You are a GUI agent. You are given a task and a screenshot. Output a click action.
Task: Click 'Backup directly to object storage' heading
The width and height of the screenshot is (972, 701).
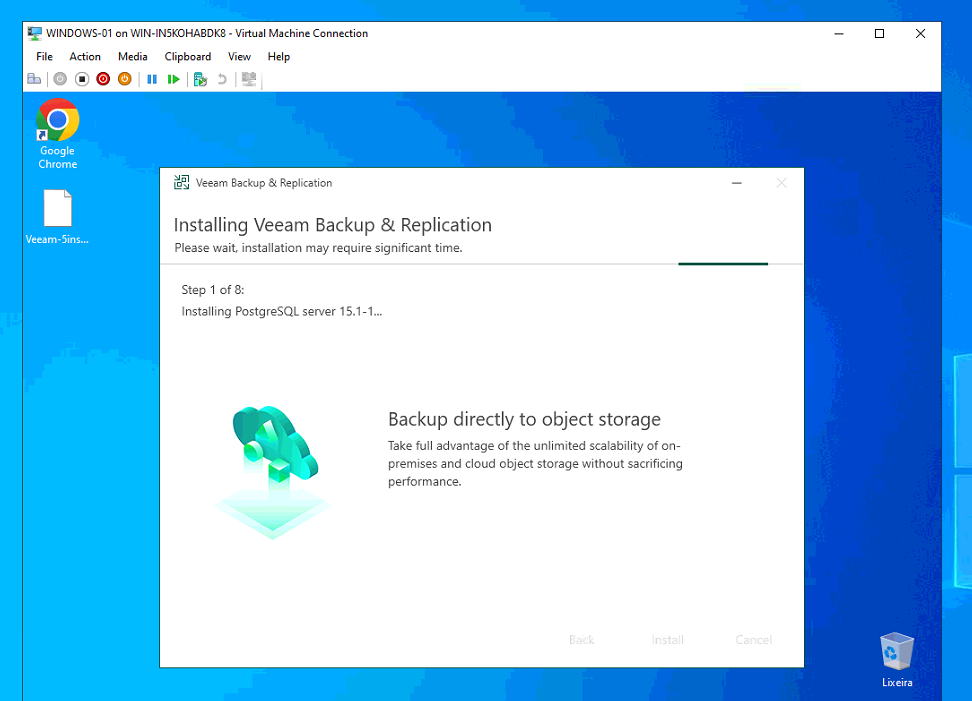524,420
